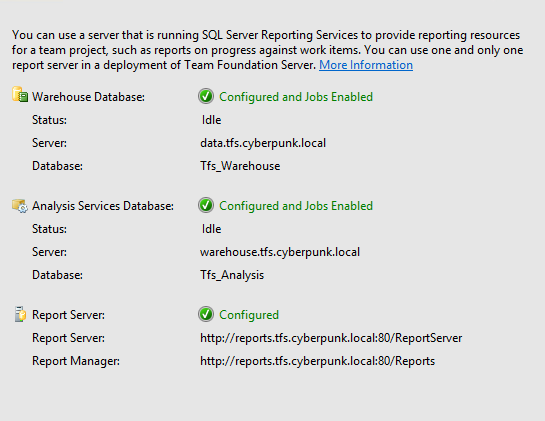The image size is (545, 421).
Task: Click the Analysis Services Database heading label
Action: pos(103,206)
